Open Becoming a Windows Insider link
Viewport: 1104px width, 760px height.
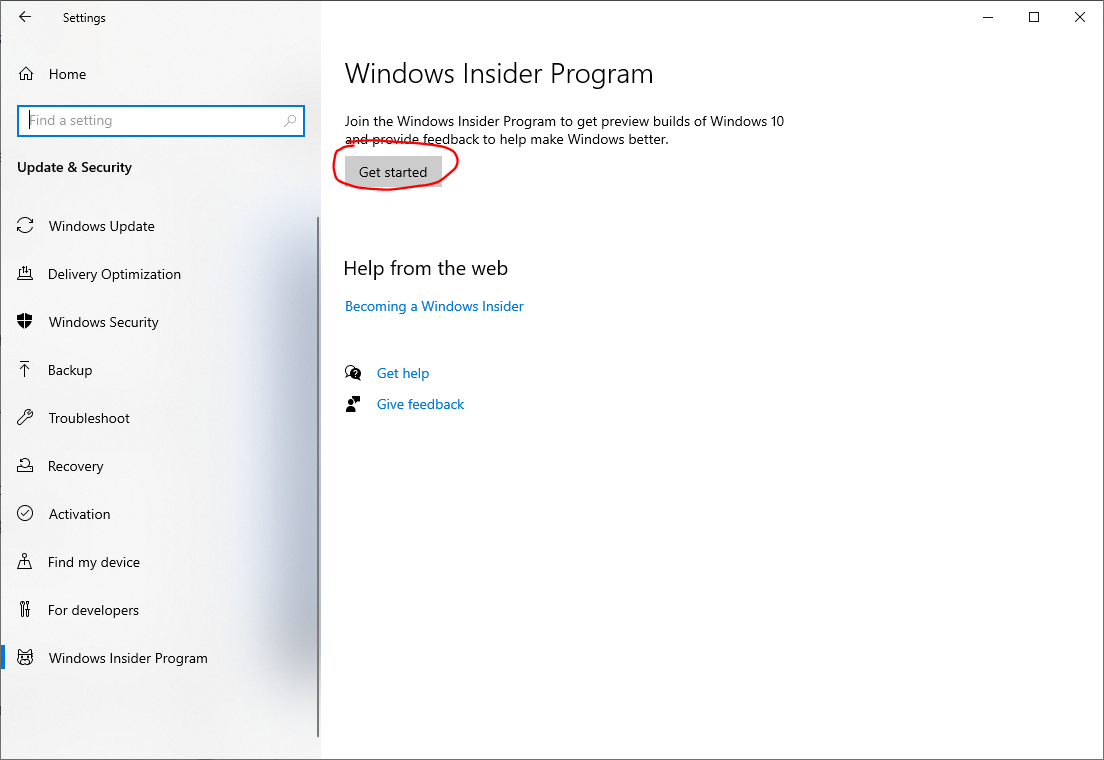coord(434,306)
